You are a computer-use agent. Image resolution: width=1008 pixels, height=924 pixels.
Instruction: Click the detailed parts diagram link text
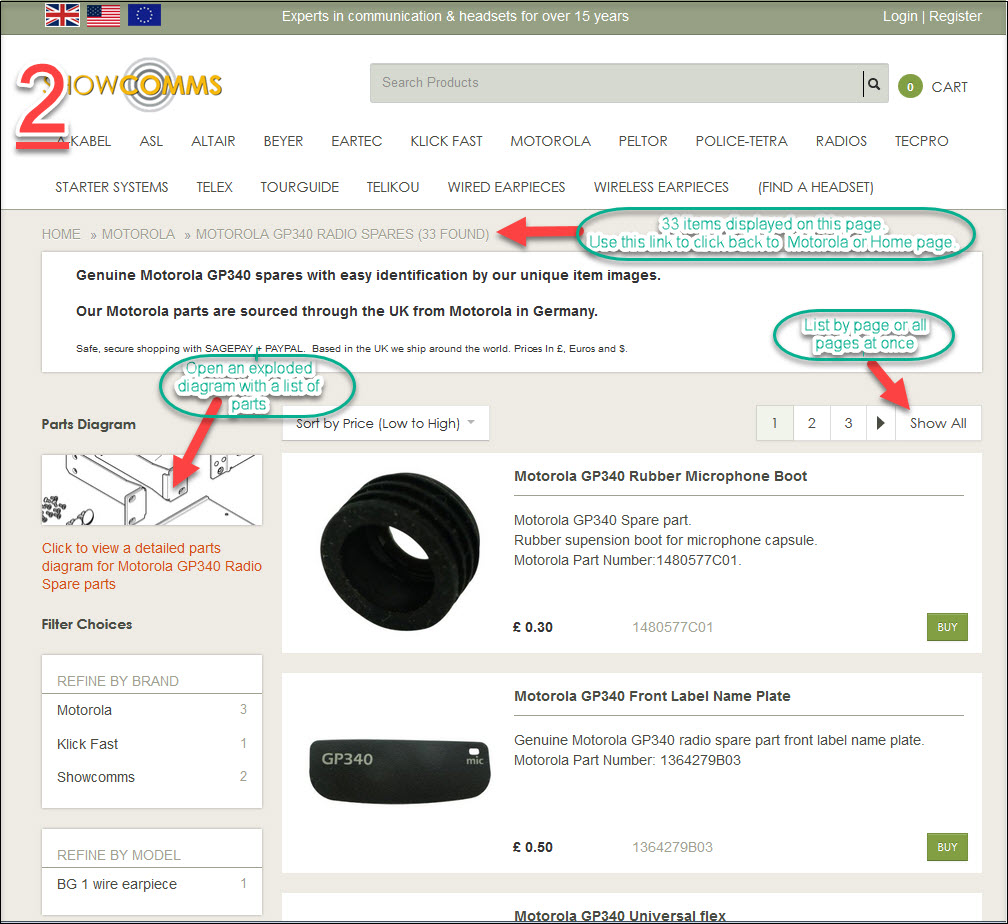click(x=152, y=566)
